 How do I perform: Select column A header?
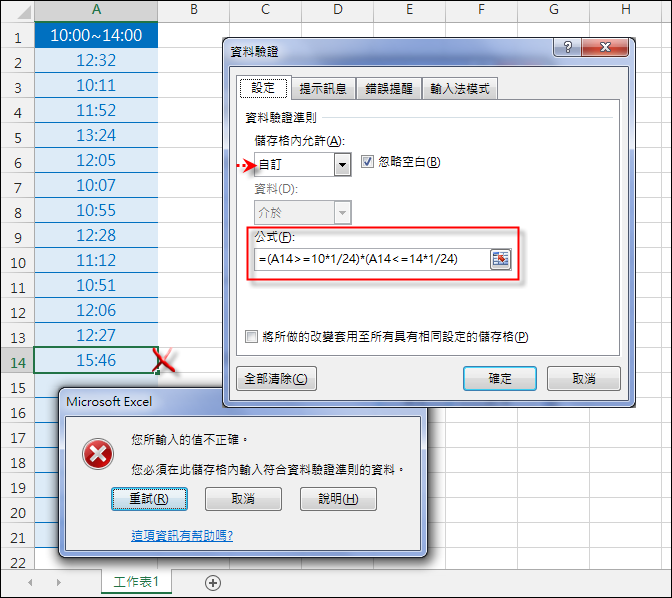click(96, 10)
